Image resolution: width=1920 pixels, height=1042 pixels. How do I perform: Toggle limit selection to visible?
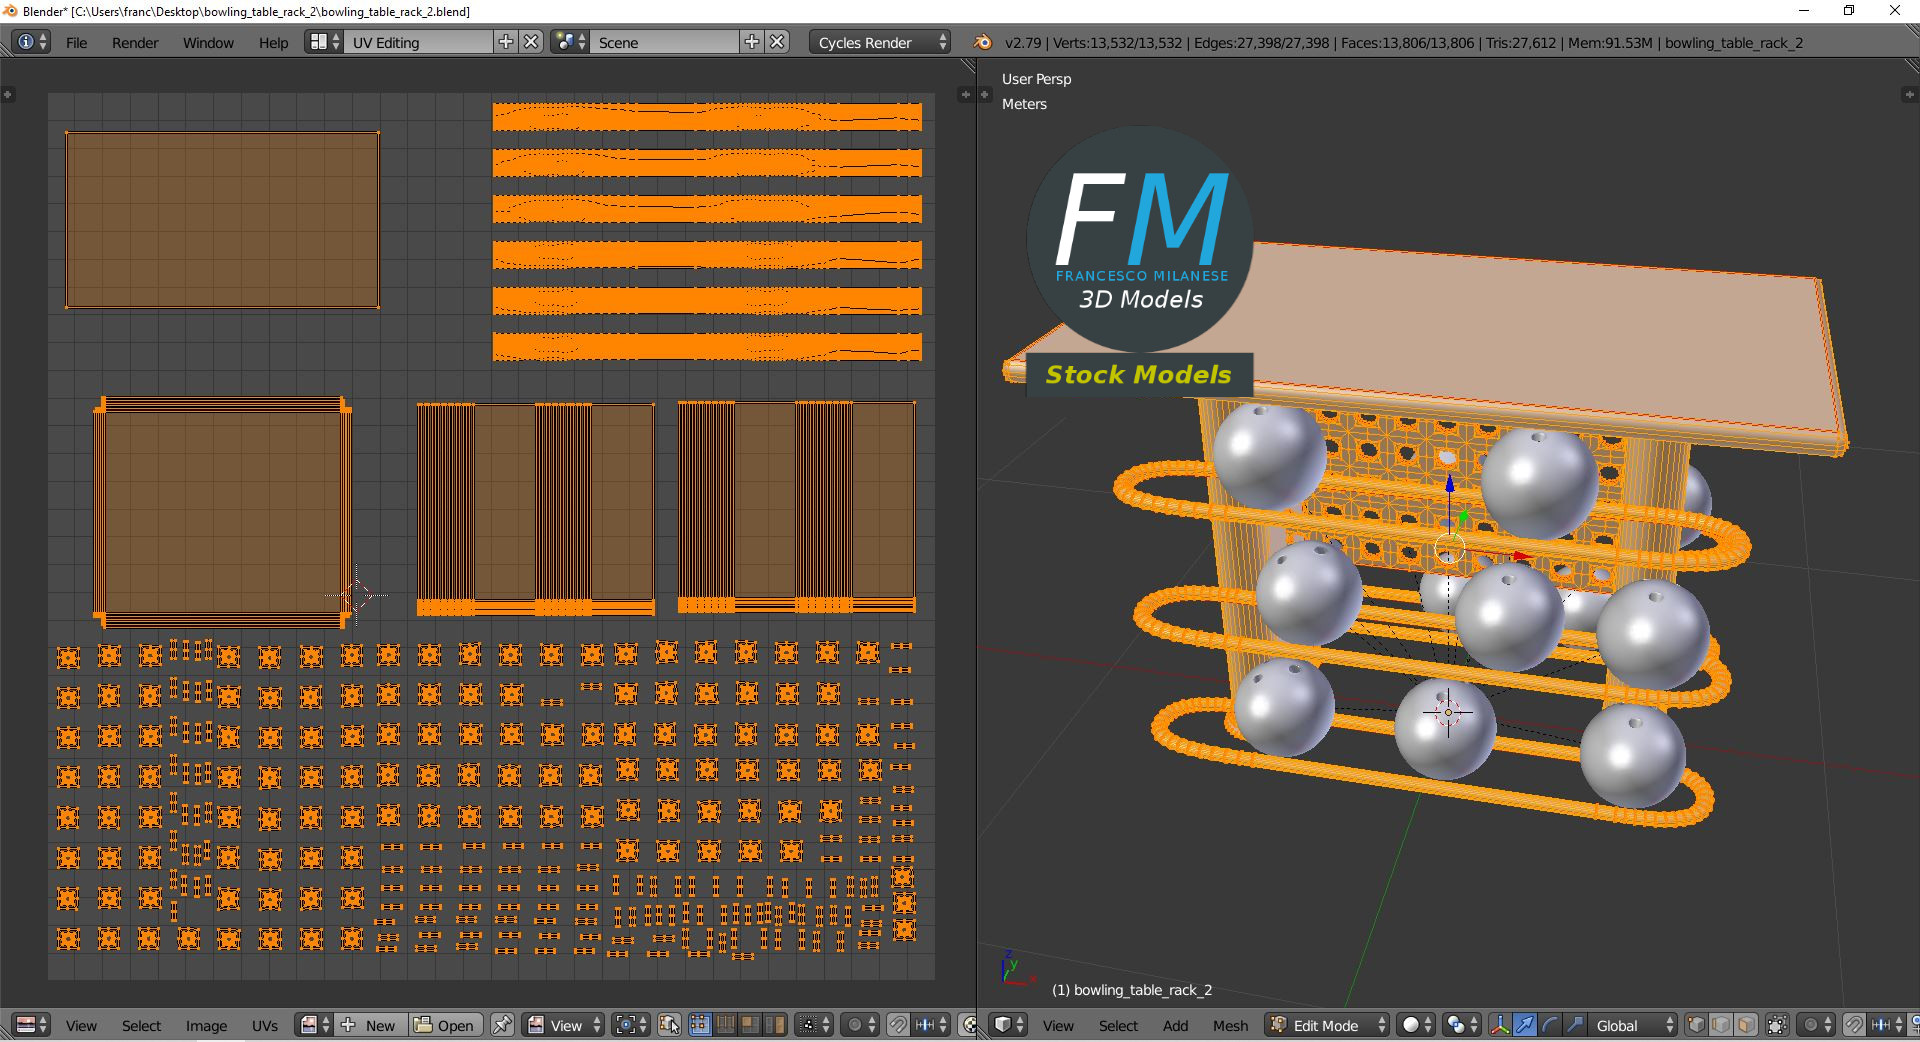pyautogui.click(x=1776, y=1025)
